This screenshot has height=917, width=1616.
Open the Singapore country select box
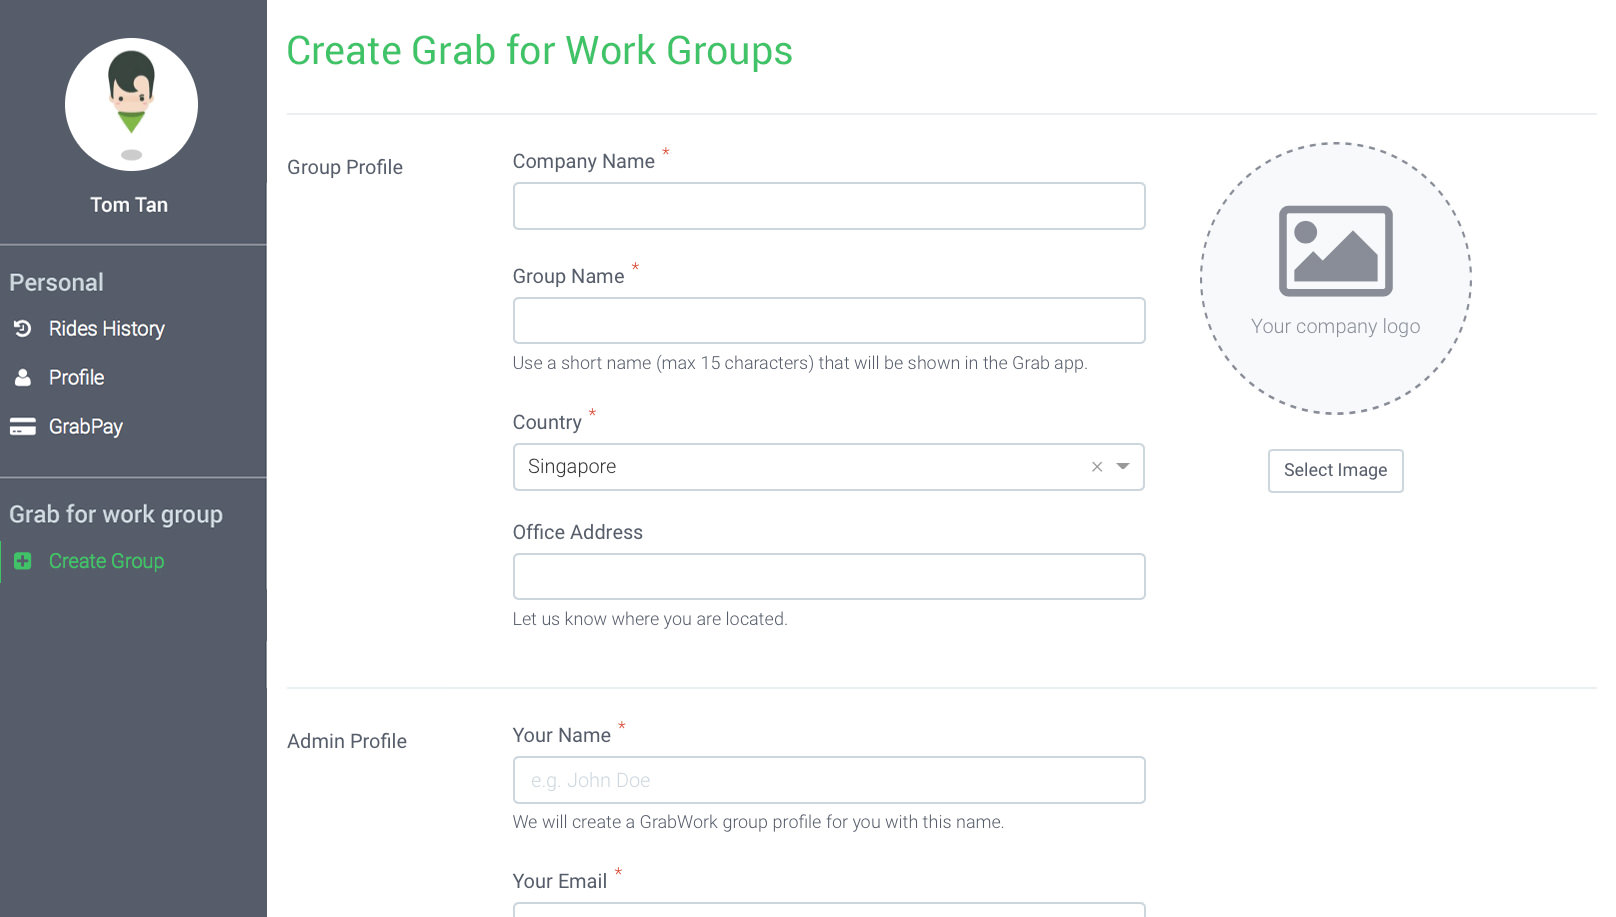pos(800,467)
